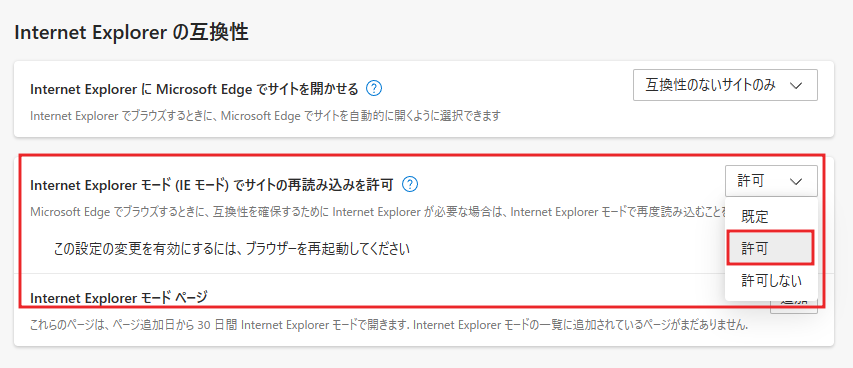The width and height of the screenshot is (853, 368).
Task: Click the Microsoft Edge でサイトを開かせる setting label
Action: [x=194, y=88]
